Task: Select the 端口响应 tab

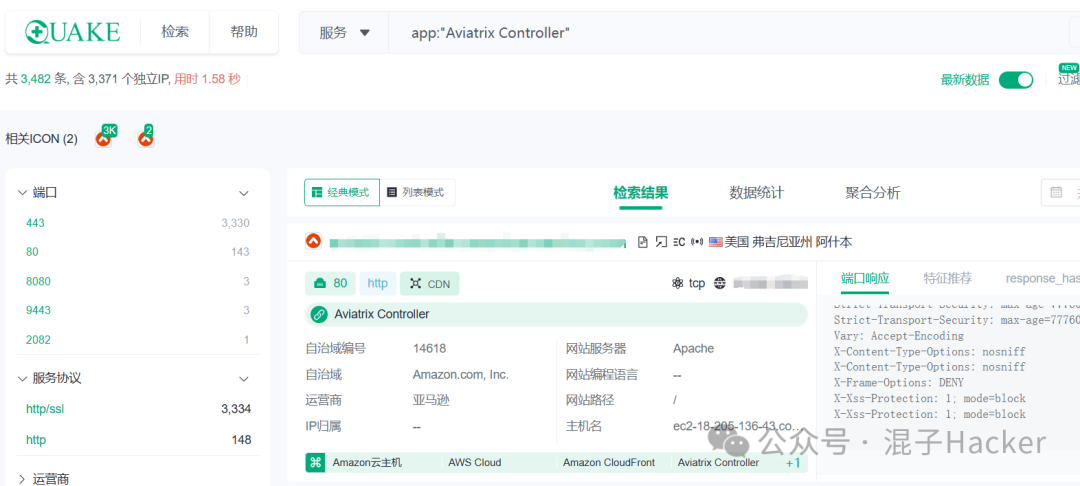Action: pyautogui.click(x=865, y=278)
